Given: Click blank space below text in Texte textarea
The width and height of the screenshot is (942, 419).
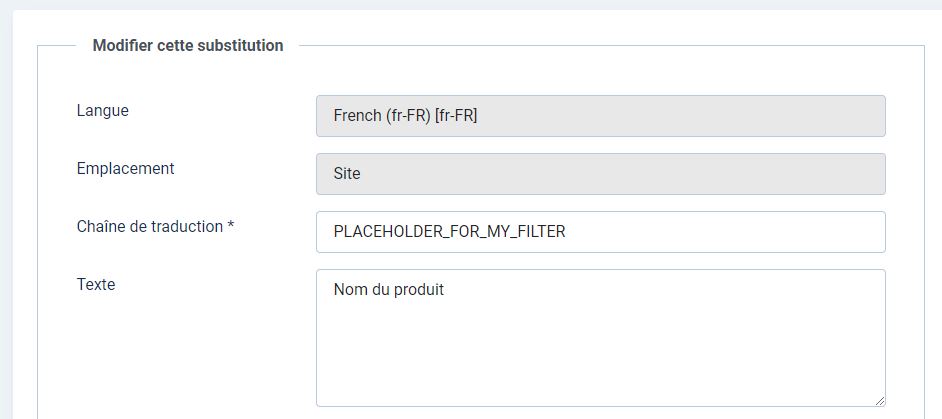Looking at the screenshot, I should pos(600,360).
